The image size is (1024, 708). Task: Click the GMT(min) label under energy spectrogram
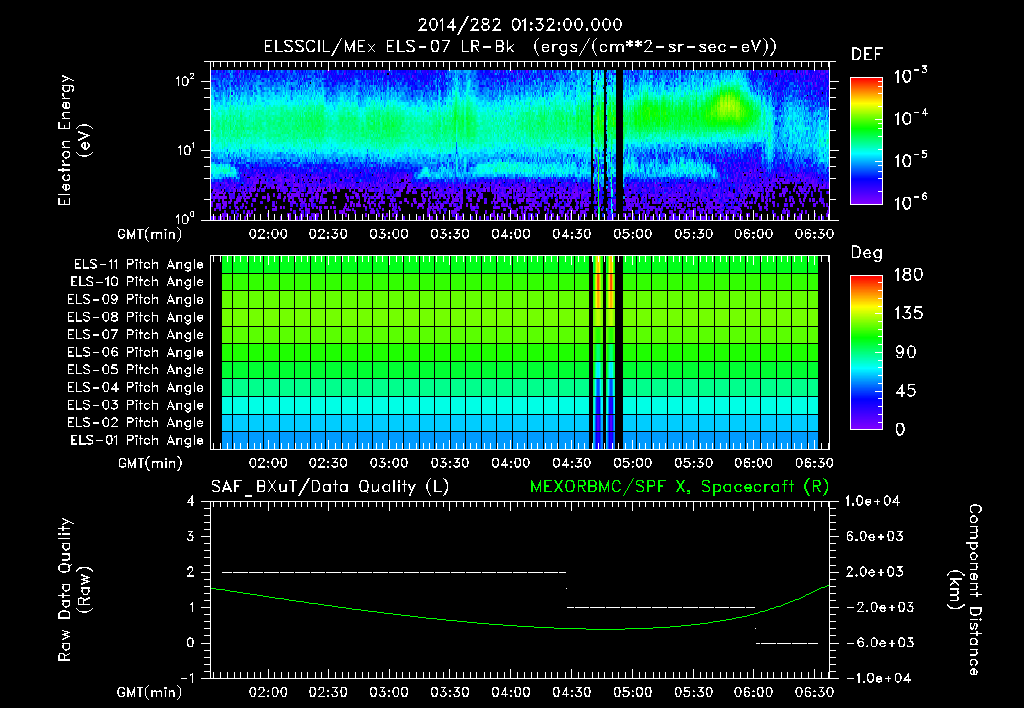click(x=150, y=234)
